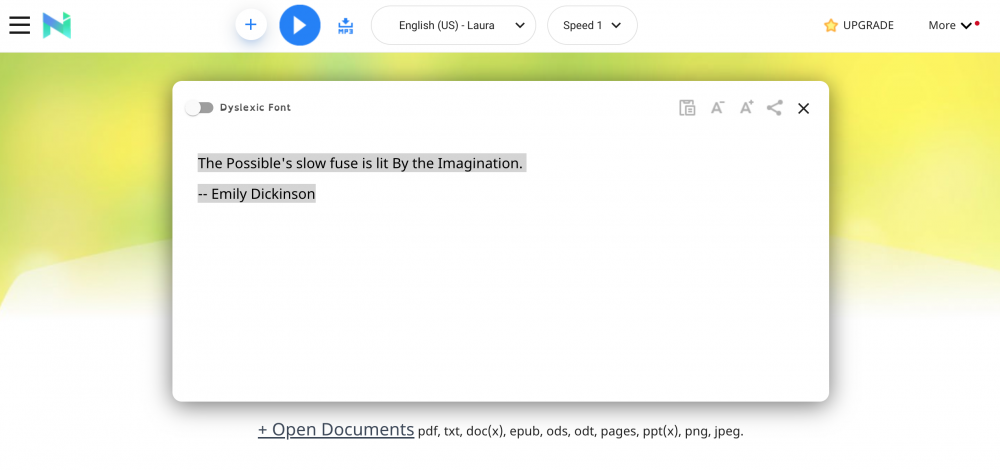Decrease font size with A- icon
The width and height of the screenshot is (1000, 470).
(717, 108)
